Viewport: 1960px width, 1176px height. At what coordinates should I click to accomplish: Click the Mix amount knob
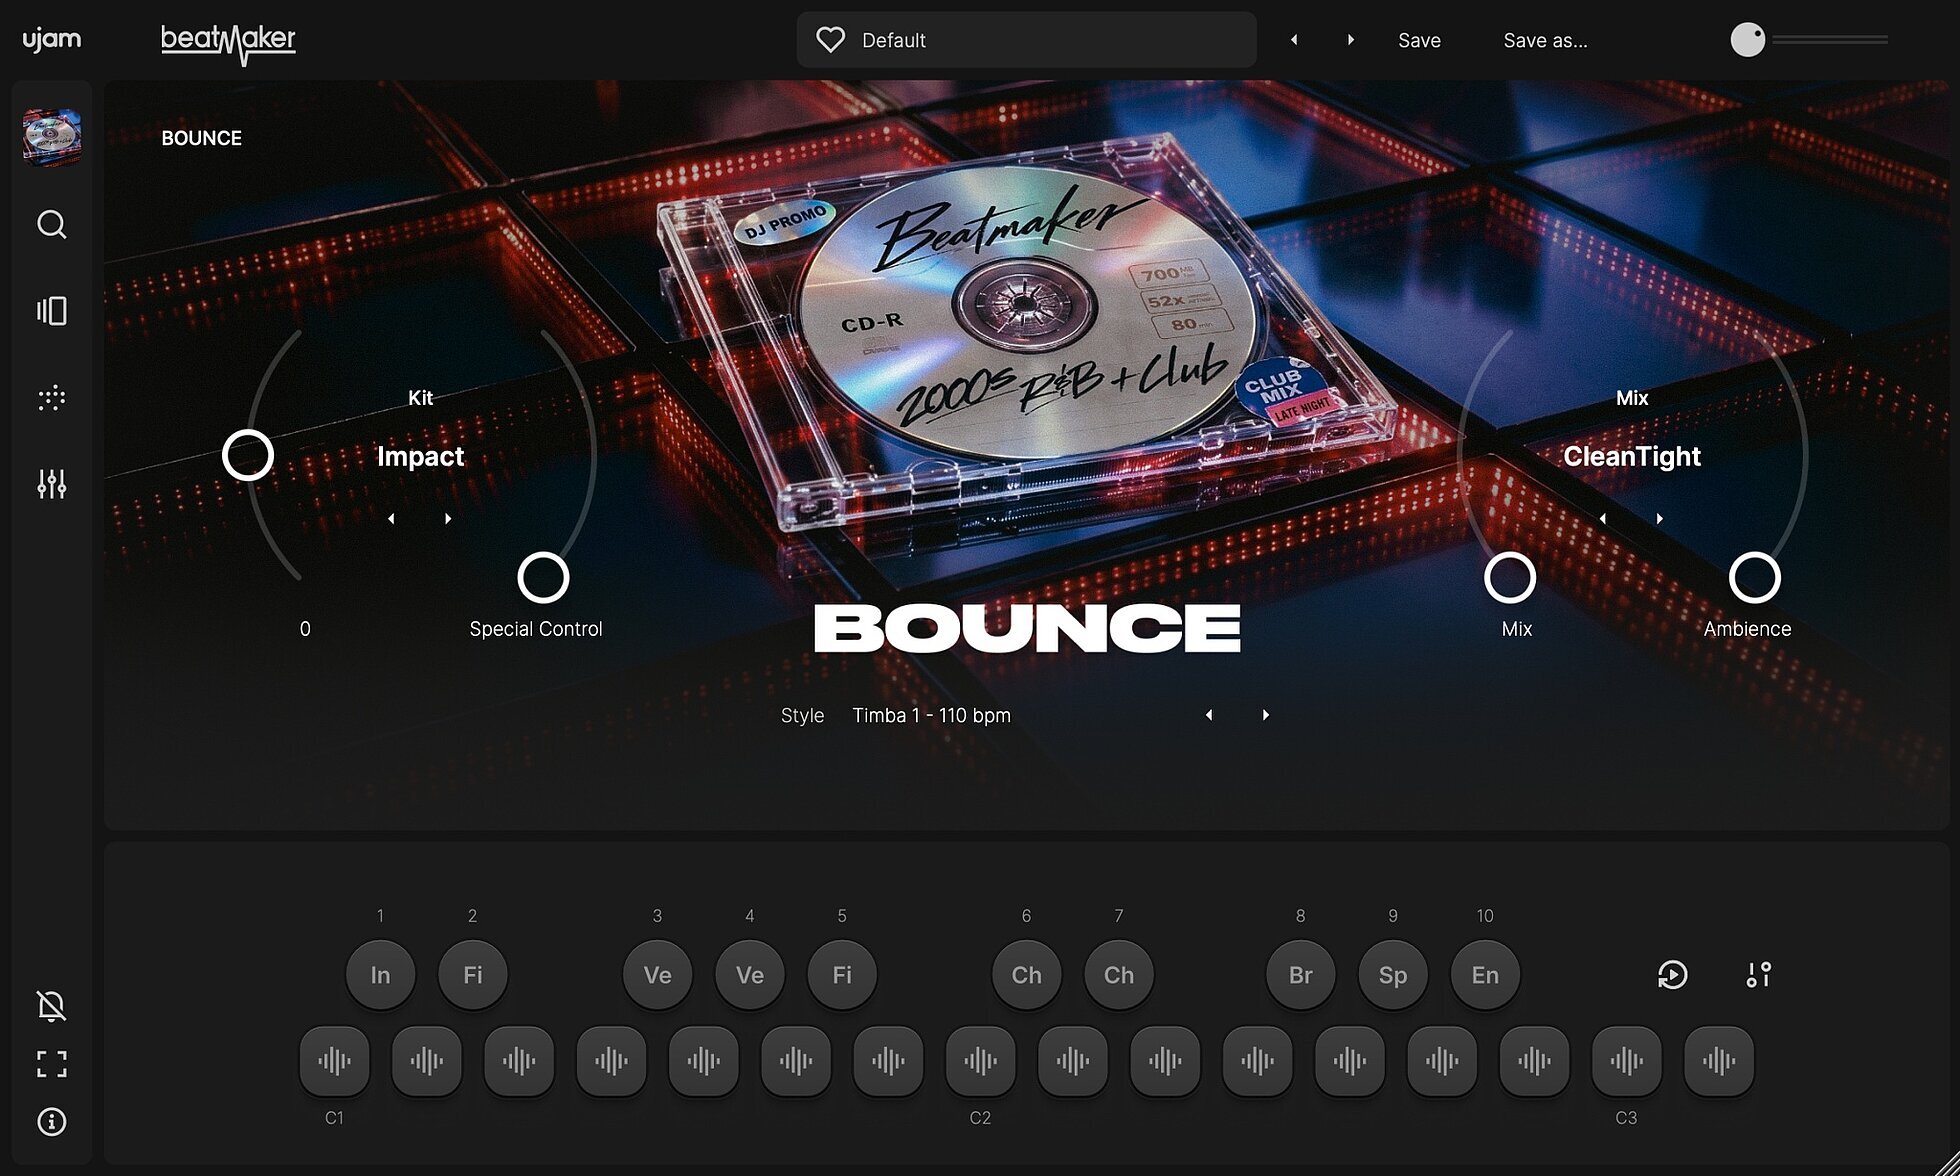tap(1510, 578)
